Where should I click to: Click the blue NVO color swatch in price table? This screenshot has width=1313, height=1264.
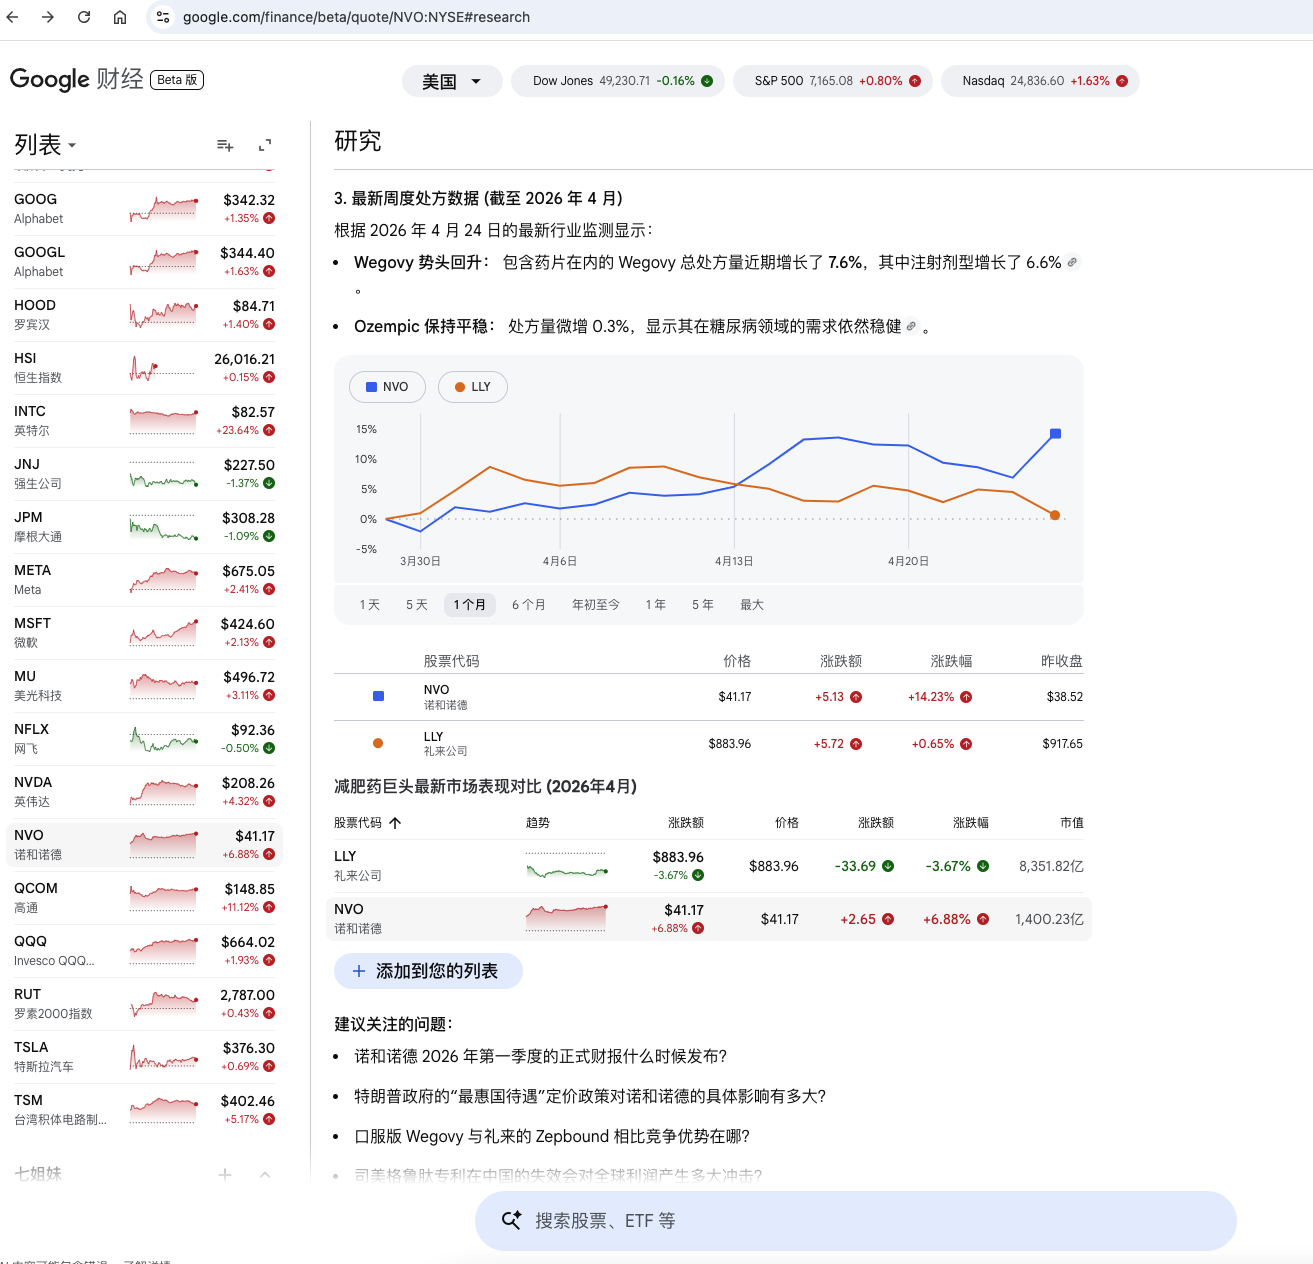(x=378, y=696)
